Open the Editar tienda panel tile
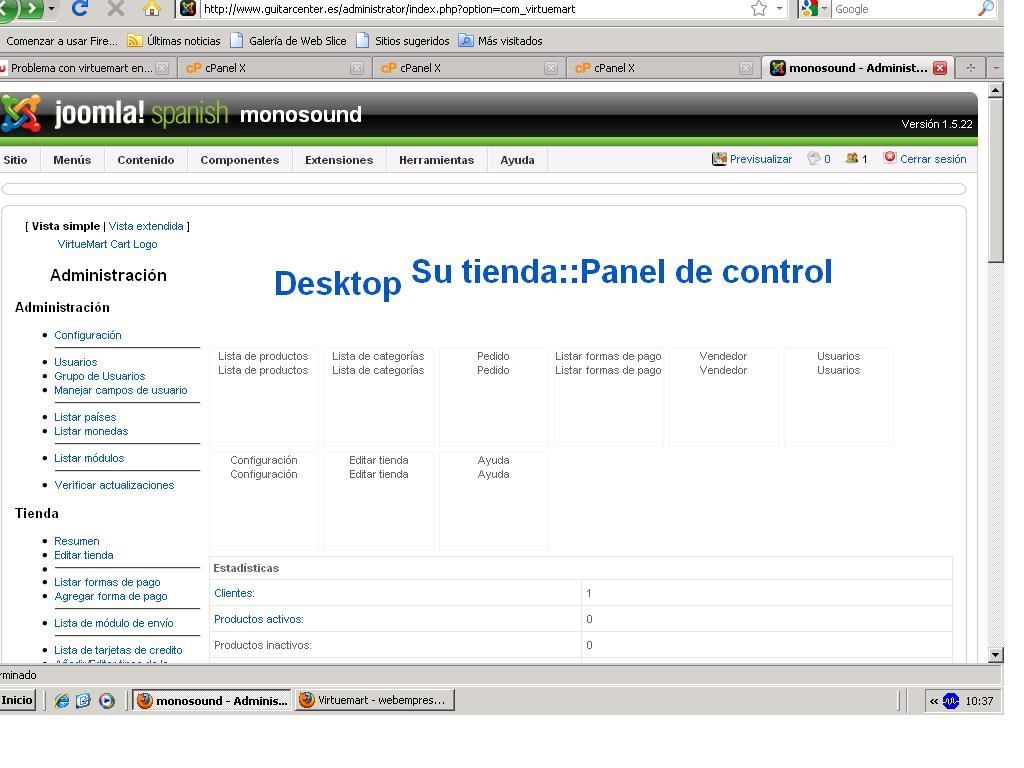The width and height of the screenshot is (1024, 768). (378, 500)
